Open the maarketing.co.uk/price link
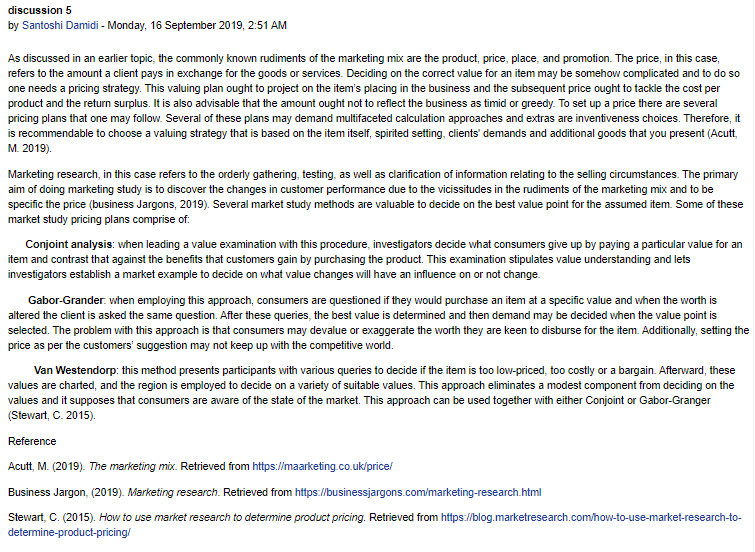This screenshot has height=552, width=755. [322, 466]
